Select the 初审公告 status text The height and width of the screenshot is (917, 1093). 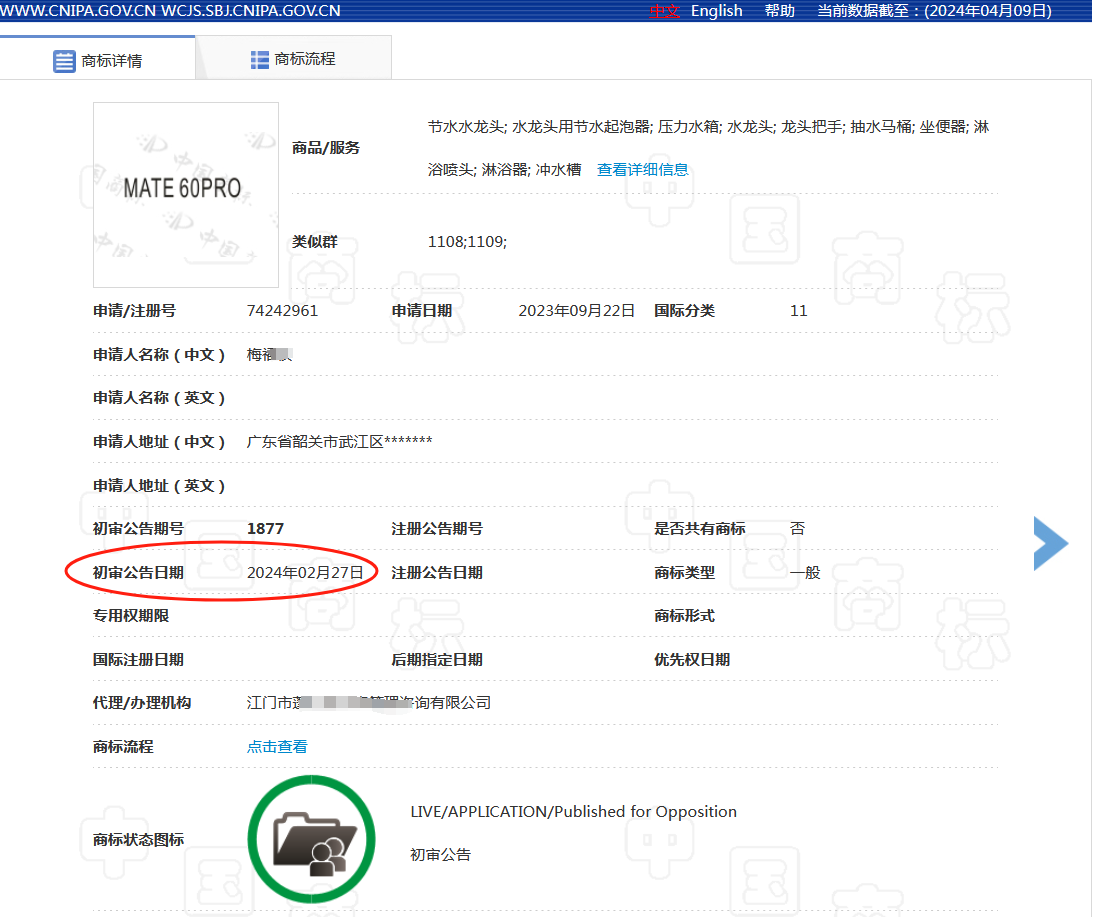click(441, 855)
